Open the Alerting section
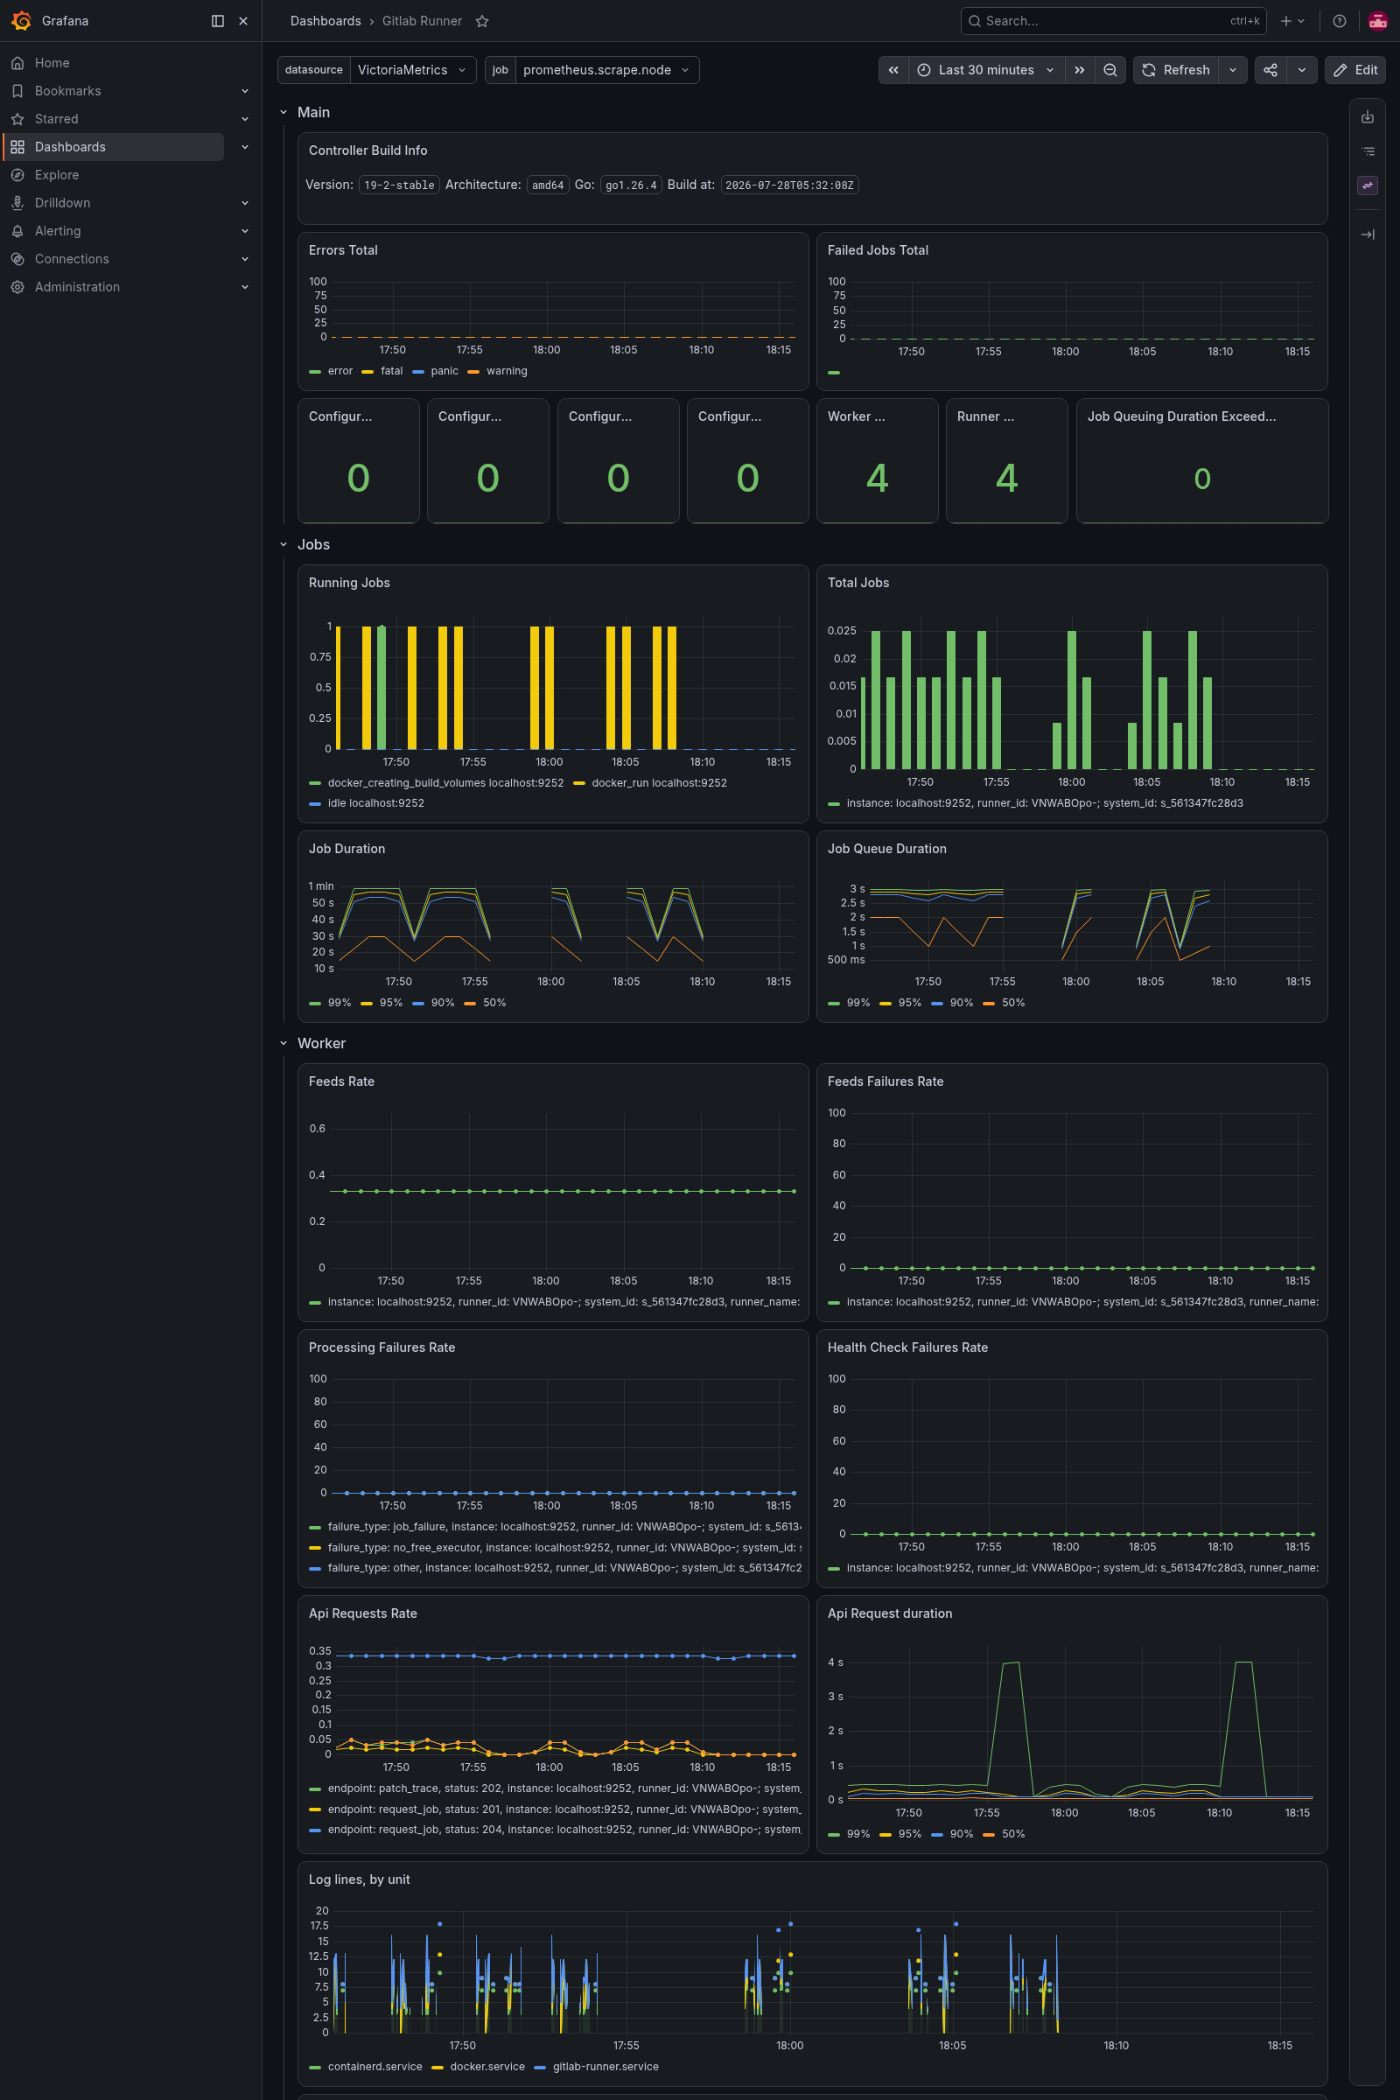1400x2100 pixels. tap(58, 231)
